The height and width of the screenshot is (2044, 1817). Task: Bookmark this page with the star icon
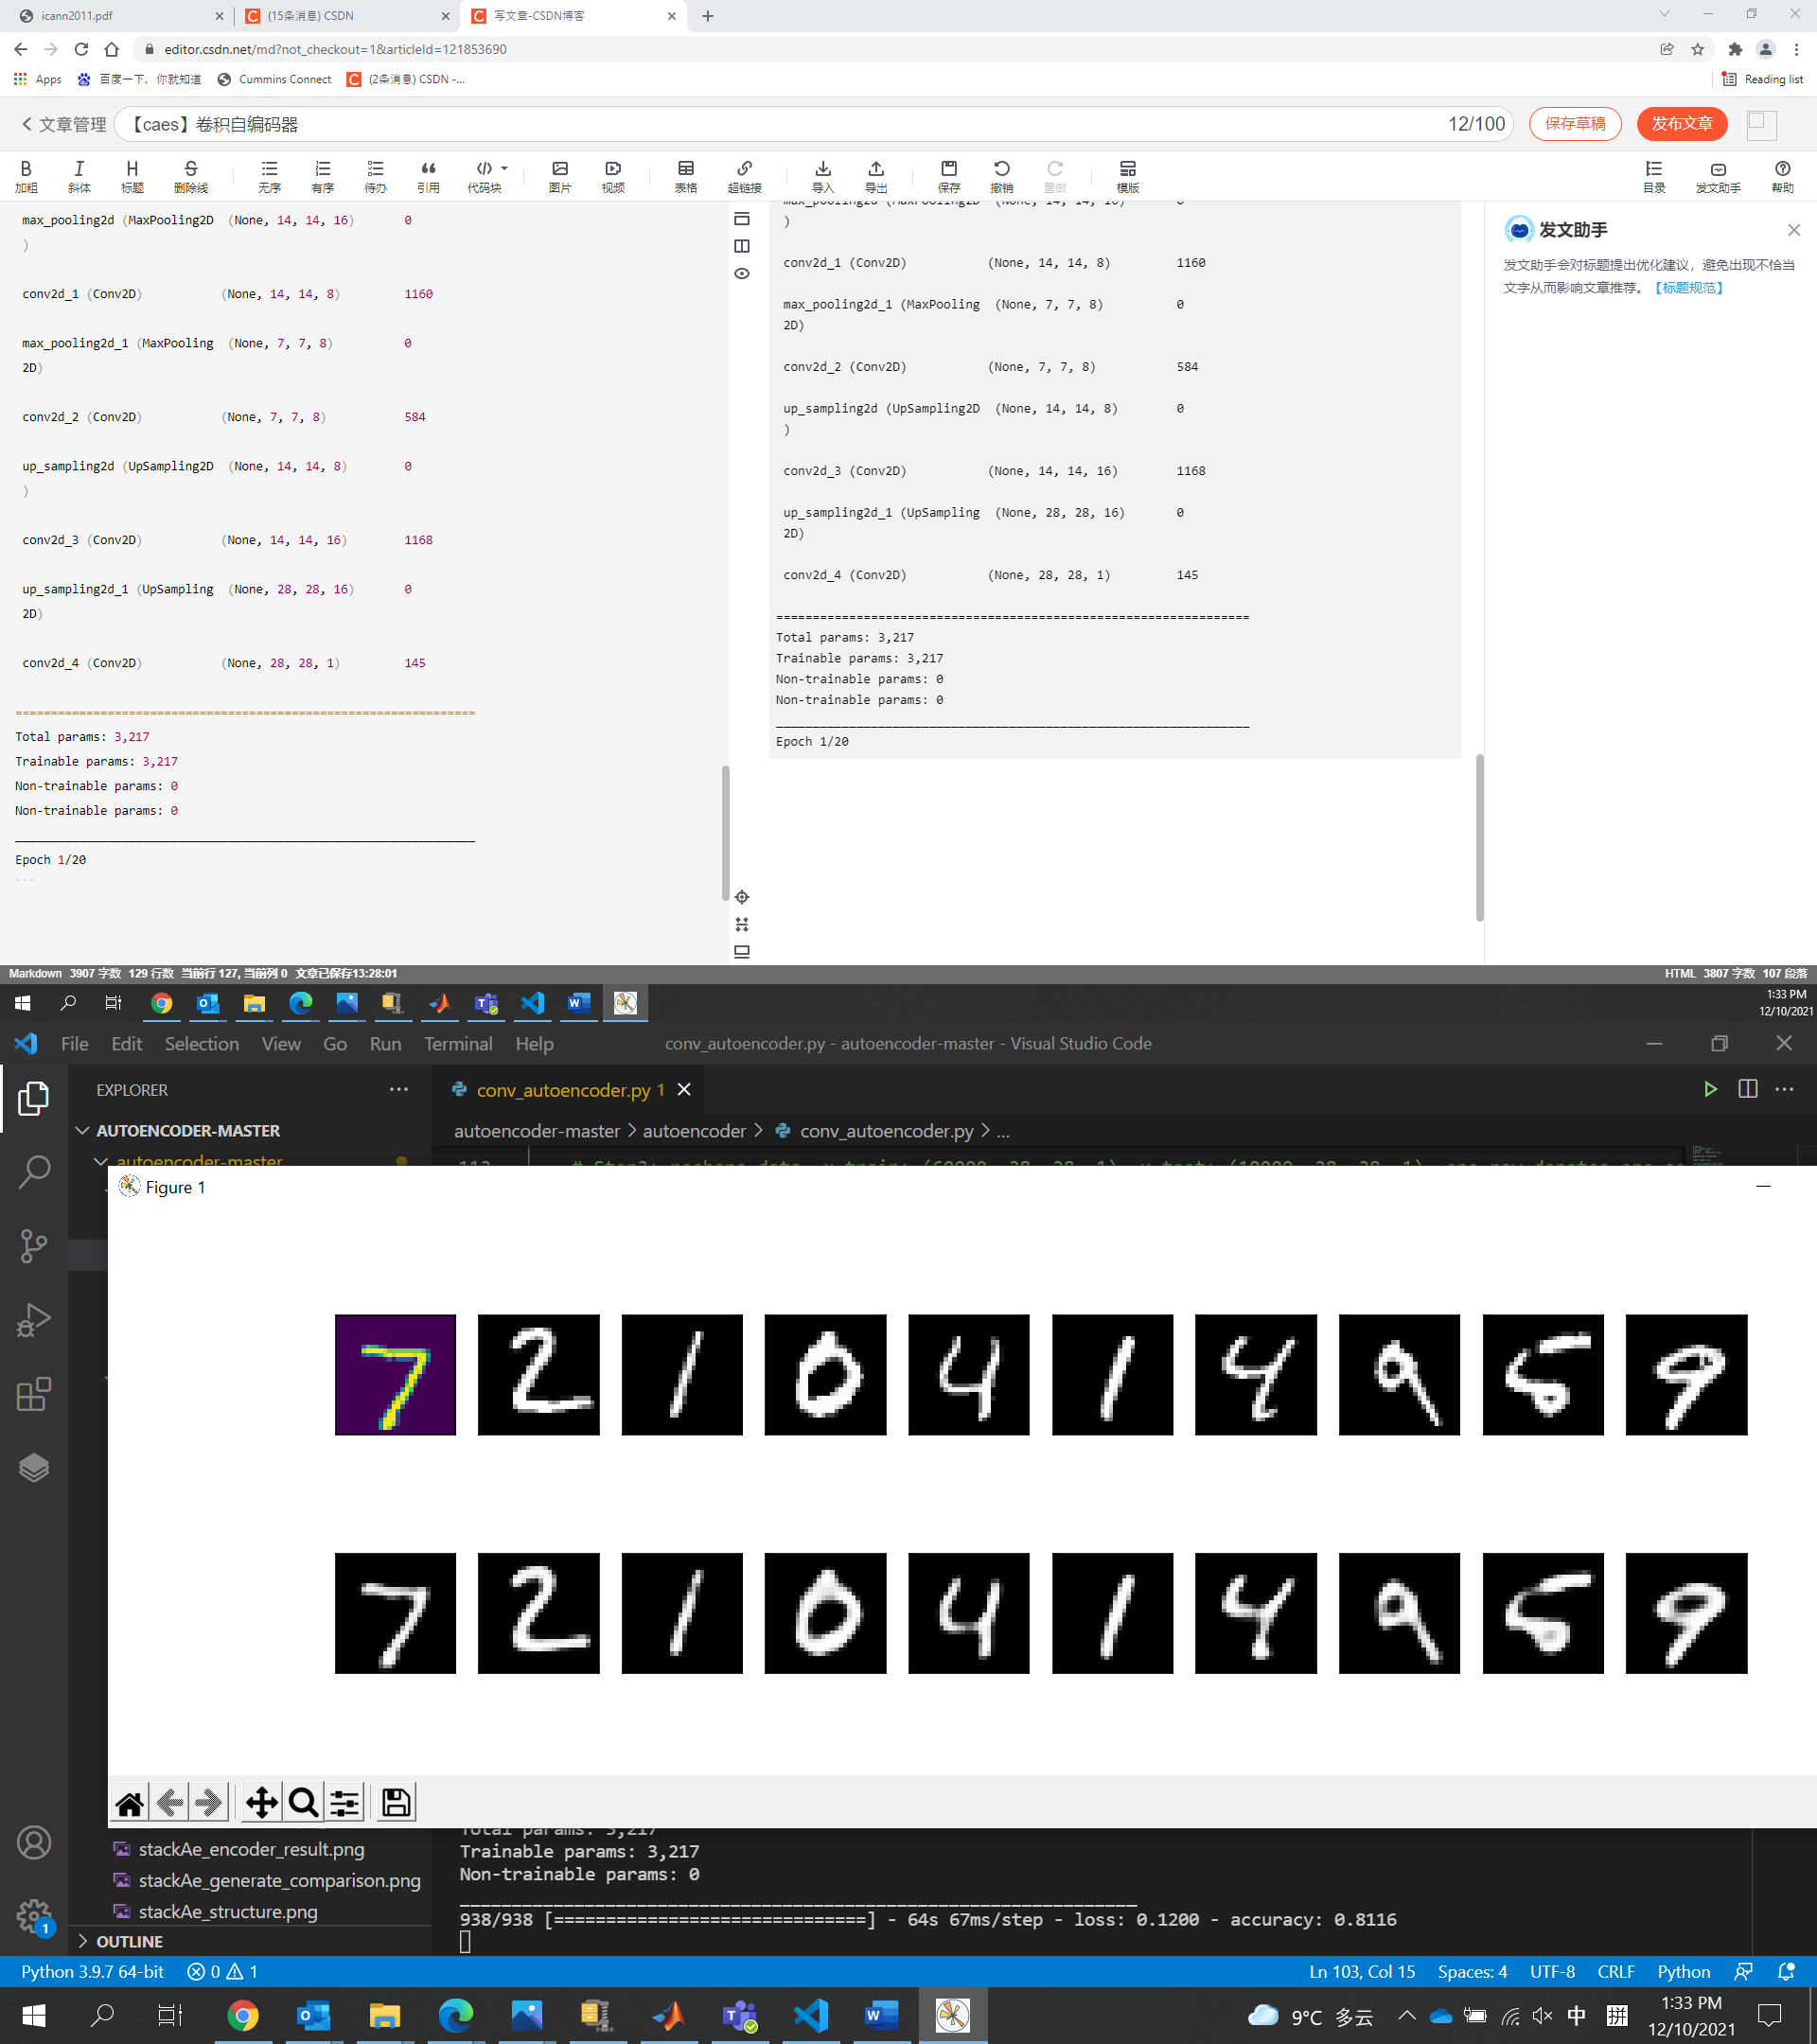pyautogui.click(x=1698, y=49)
